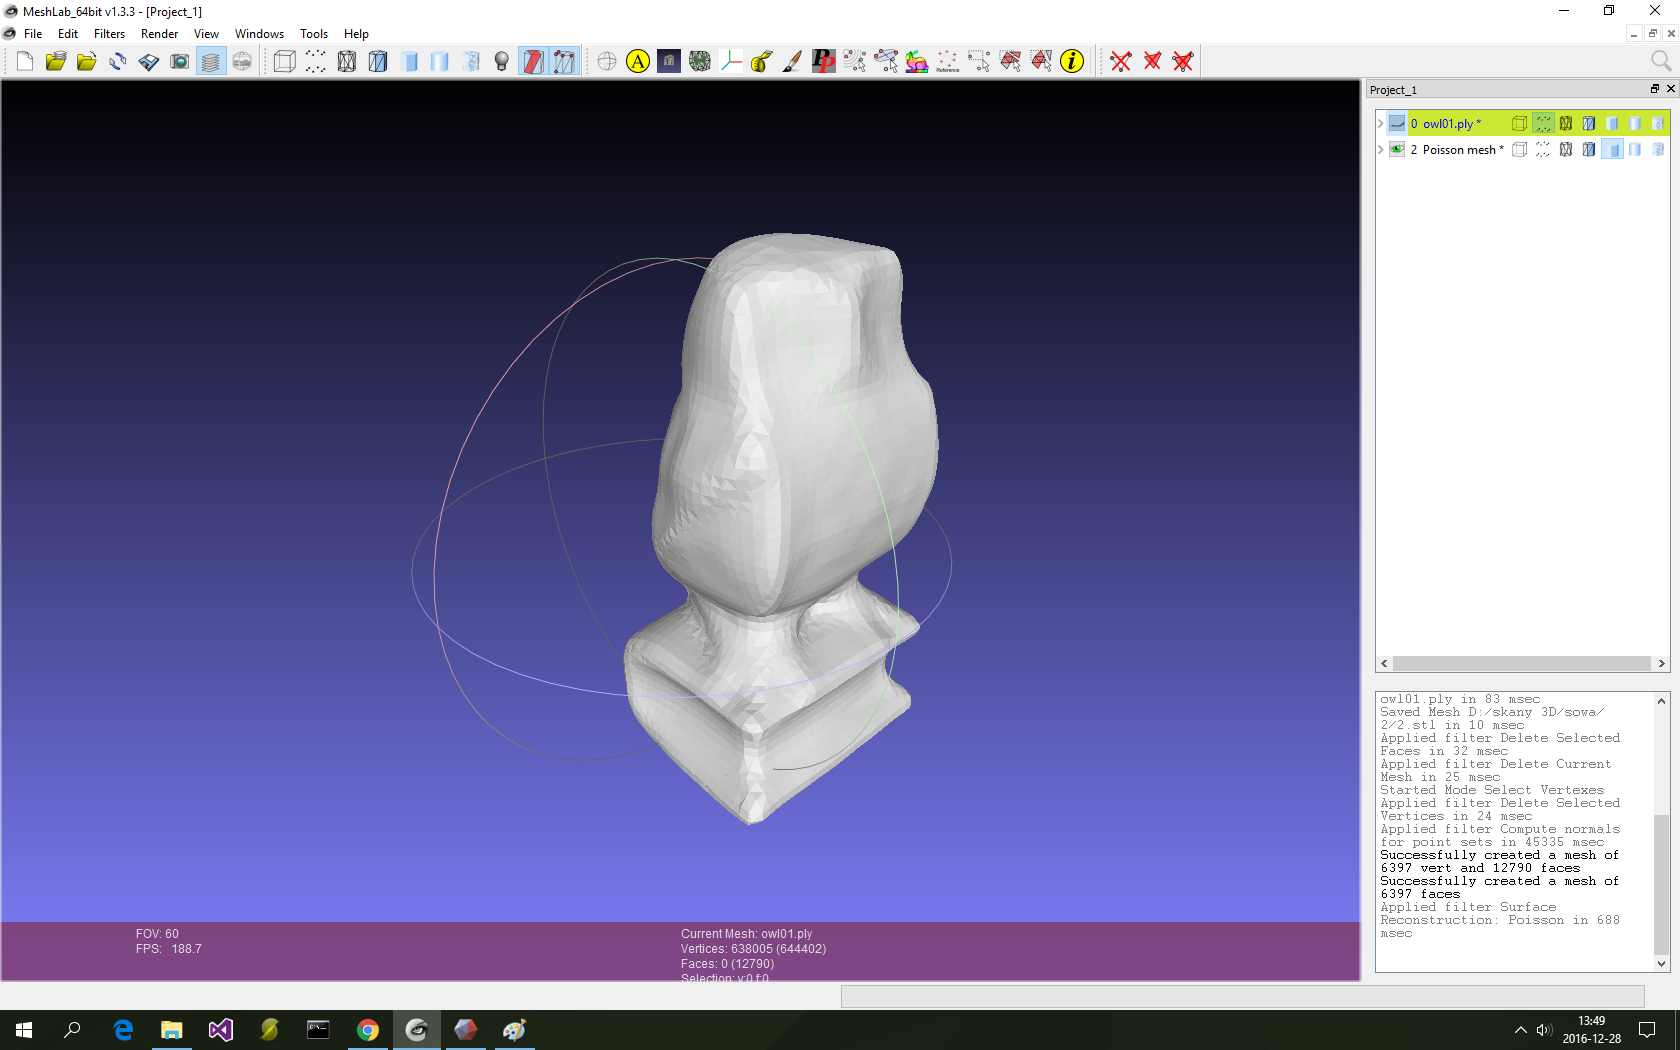1680x1050 pixels.
Task: Expand the Poisson mesh layer entry
Action: pos(1380,149)
